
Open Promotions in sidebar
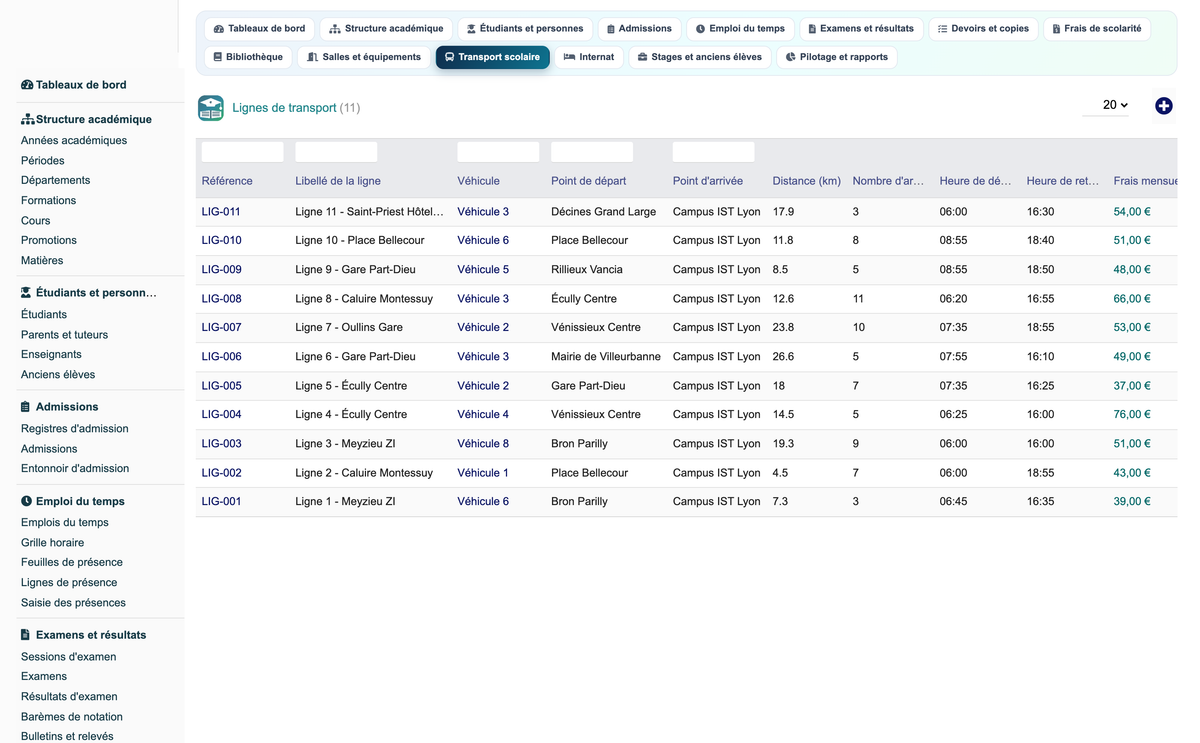click(49, 241)
